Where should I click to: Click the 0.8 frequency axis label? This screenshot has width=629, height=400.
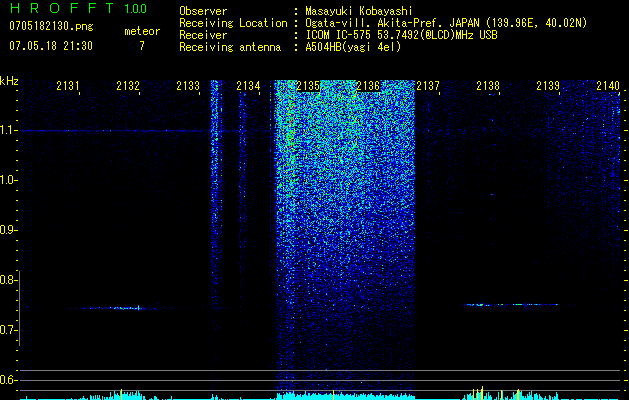(x=8, y=280)
